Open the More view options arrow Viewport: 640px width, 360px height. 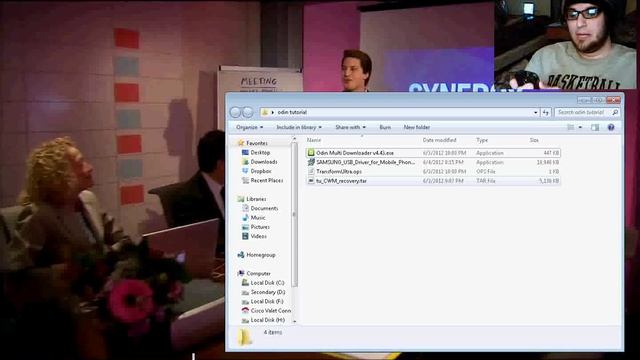(x=580, y=127)
